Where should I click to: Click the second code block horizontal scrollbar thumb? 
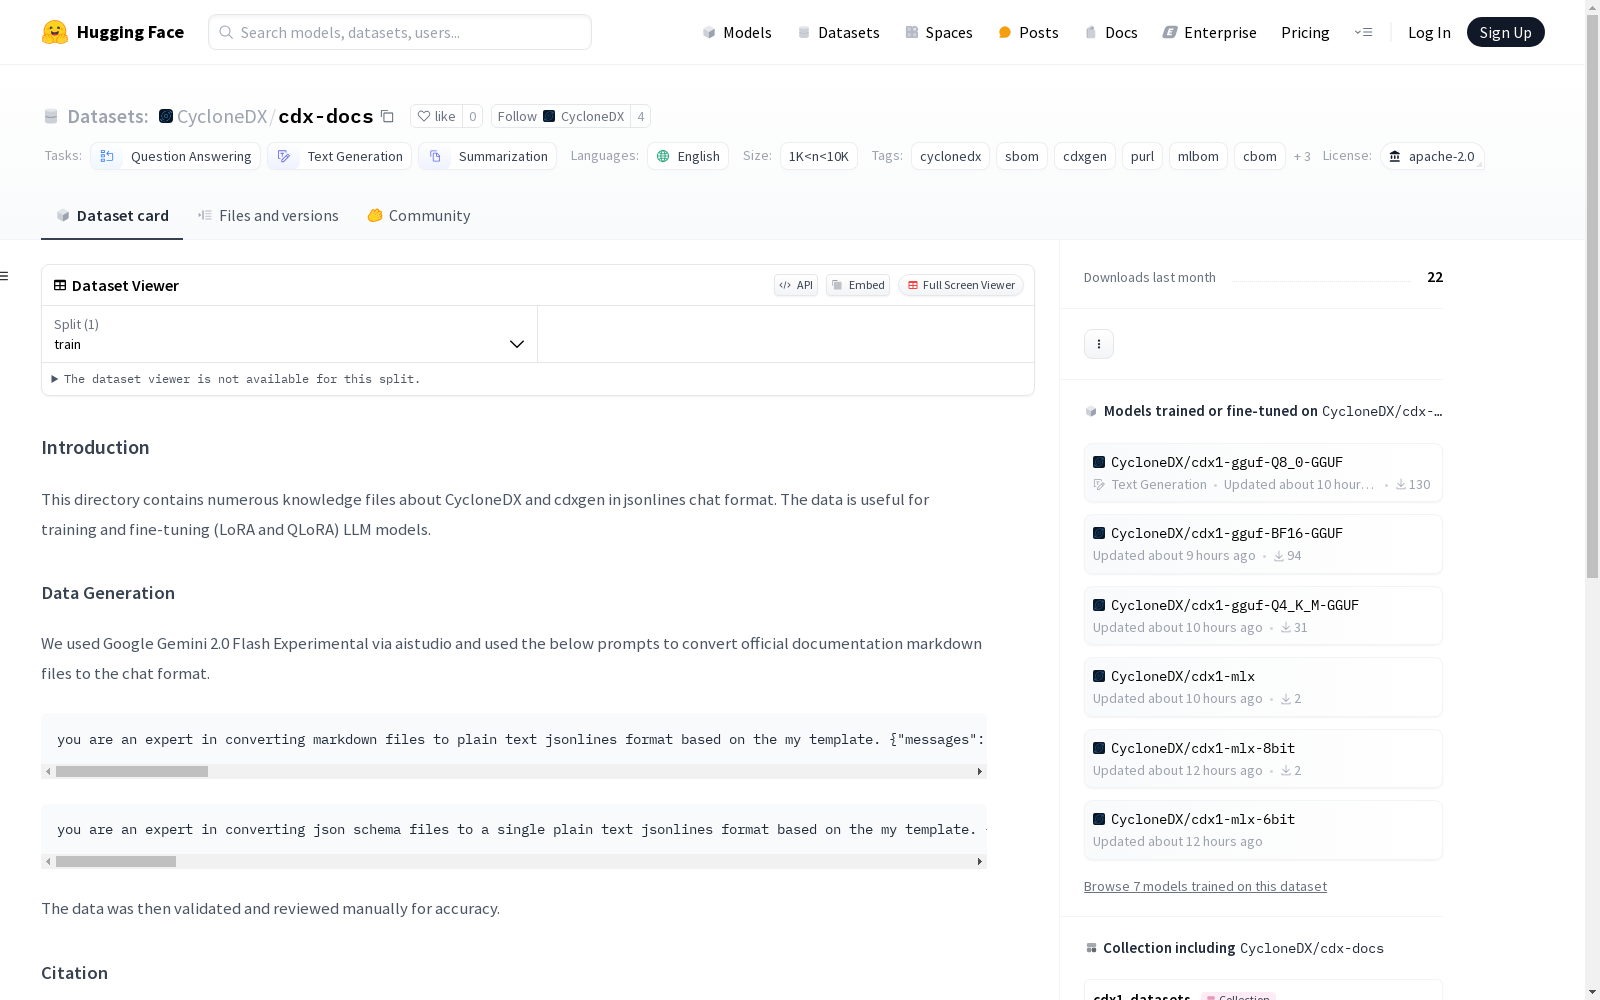pos(116,862)
